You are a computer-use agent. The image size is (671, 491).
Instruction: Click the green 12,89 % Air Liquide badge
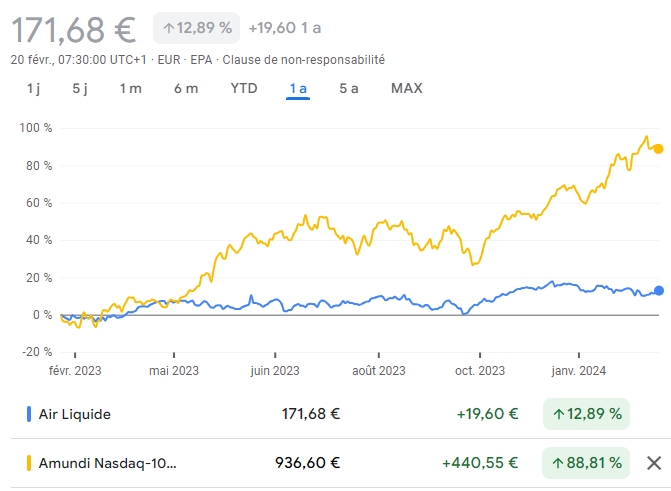[586, 414]
